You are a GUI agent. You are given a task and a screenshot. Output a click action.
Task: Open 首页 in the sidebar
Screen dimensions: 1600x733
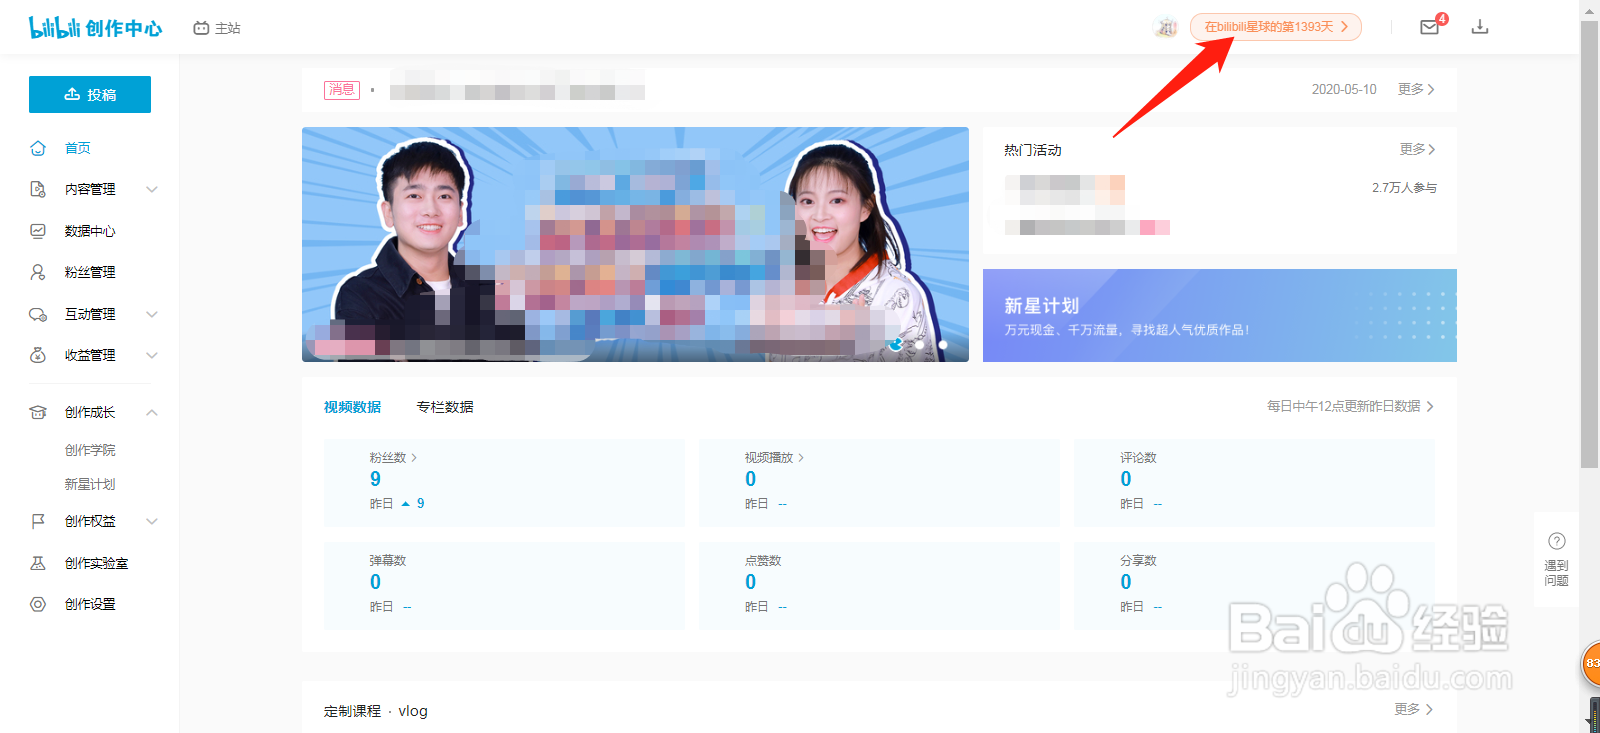[x=78, y=148]
